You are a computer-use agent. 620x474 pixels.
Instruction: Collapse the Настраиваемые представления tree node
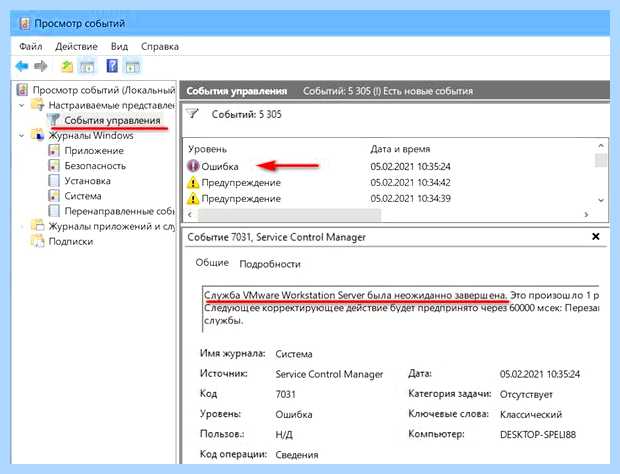22,105
